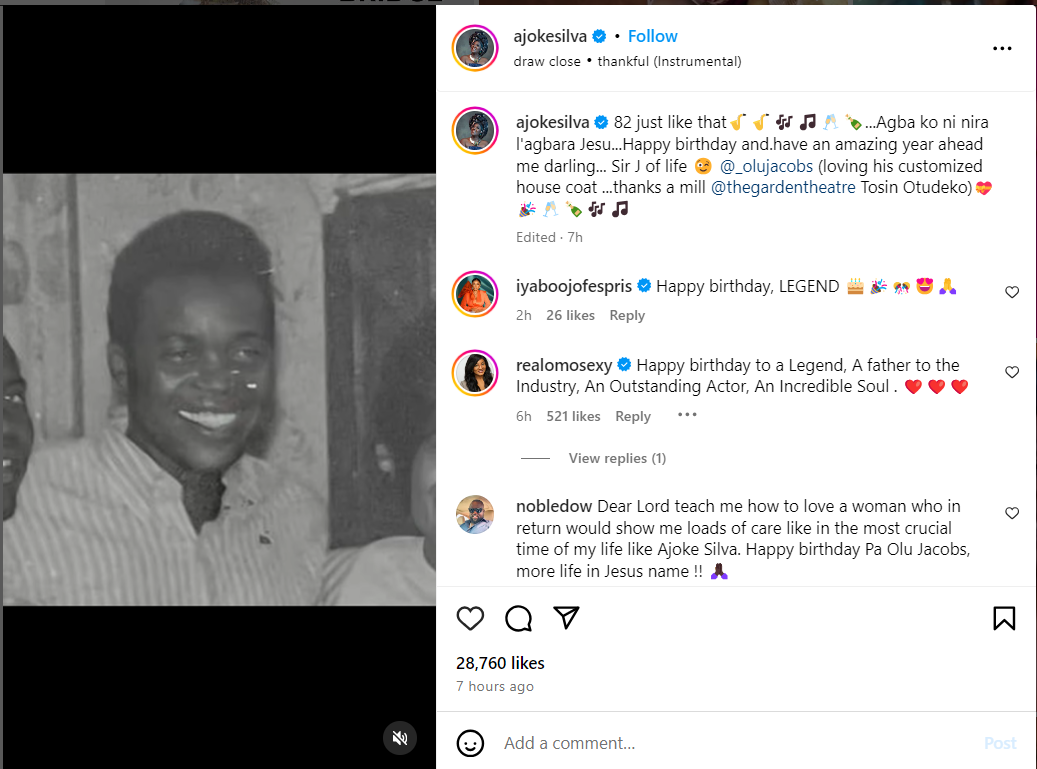The image size is (1037, 769).
Task: Open ajokesilva's story from header avatar
Action: pos(476,48)
